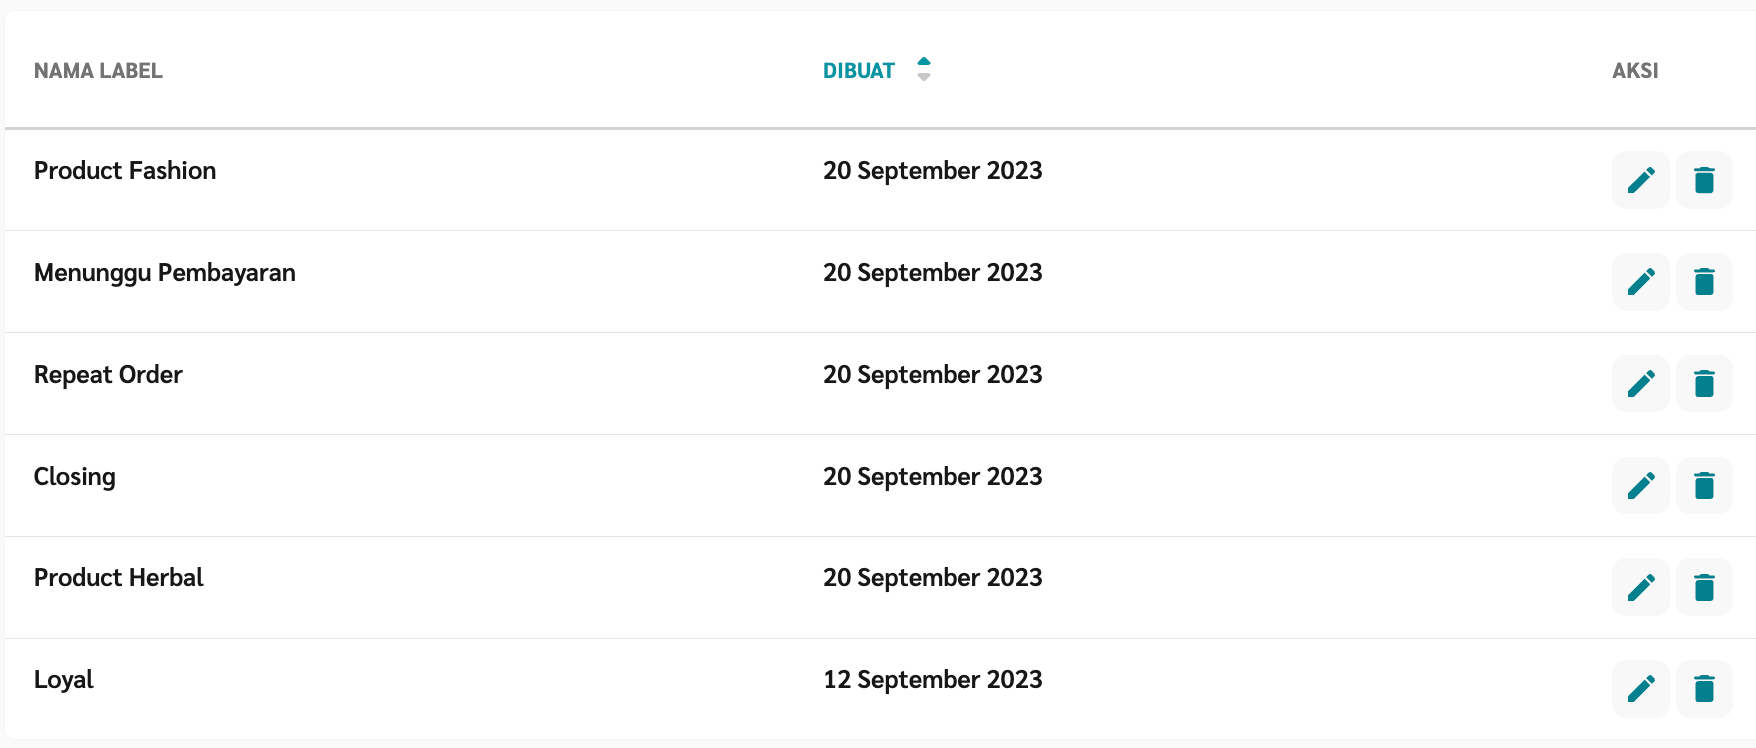Click the DIBUAT header text
The height and width of the screenshot is (748, 1756).
(857, 70)
